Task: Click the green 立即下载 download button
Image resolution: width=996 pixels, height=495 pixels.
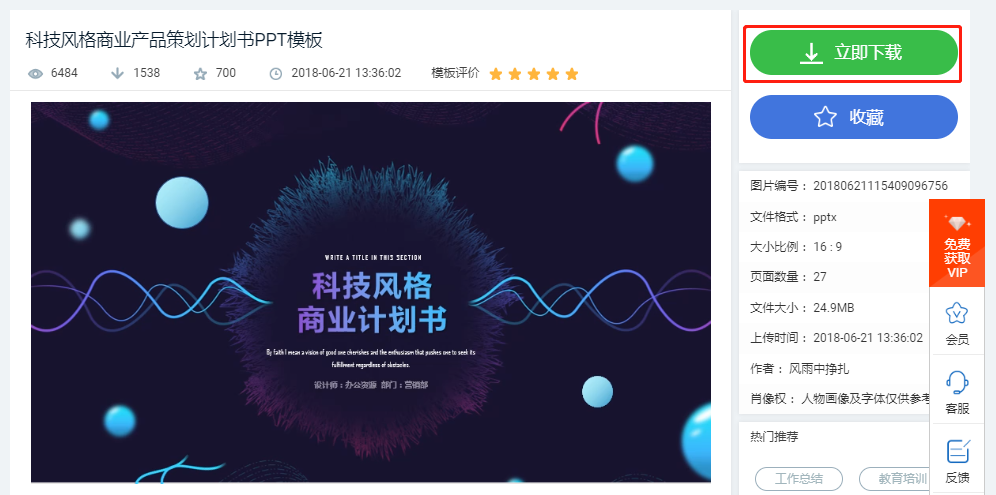Action: point(853,53)
